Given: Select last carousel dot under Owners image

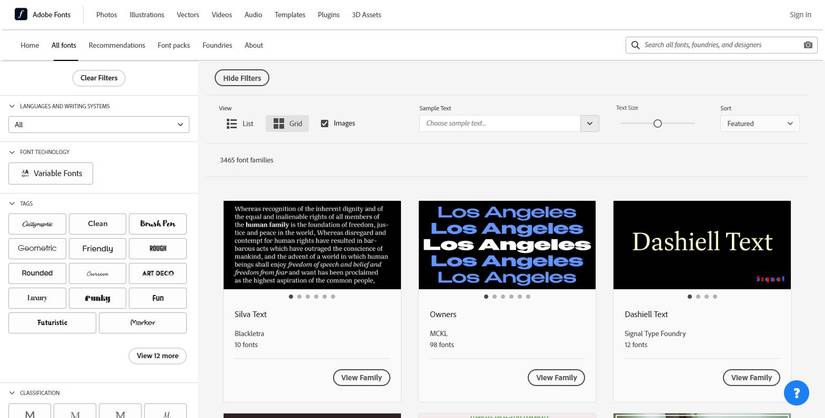Looking at the screenshot, I should 528,297.
